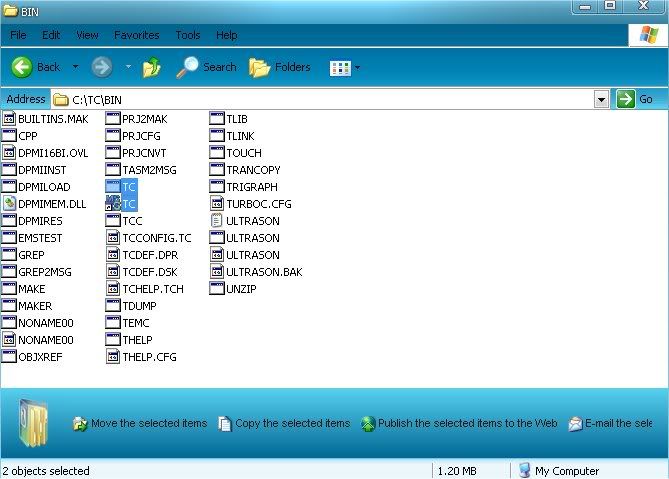Click the PRJCNVT file name
This screenshot has height=479, width=669.
pyautogui.click(x=144, y=153)
